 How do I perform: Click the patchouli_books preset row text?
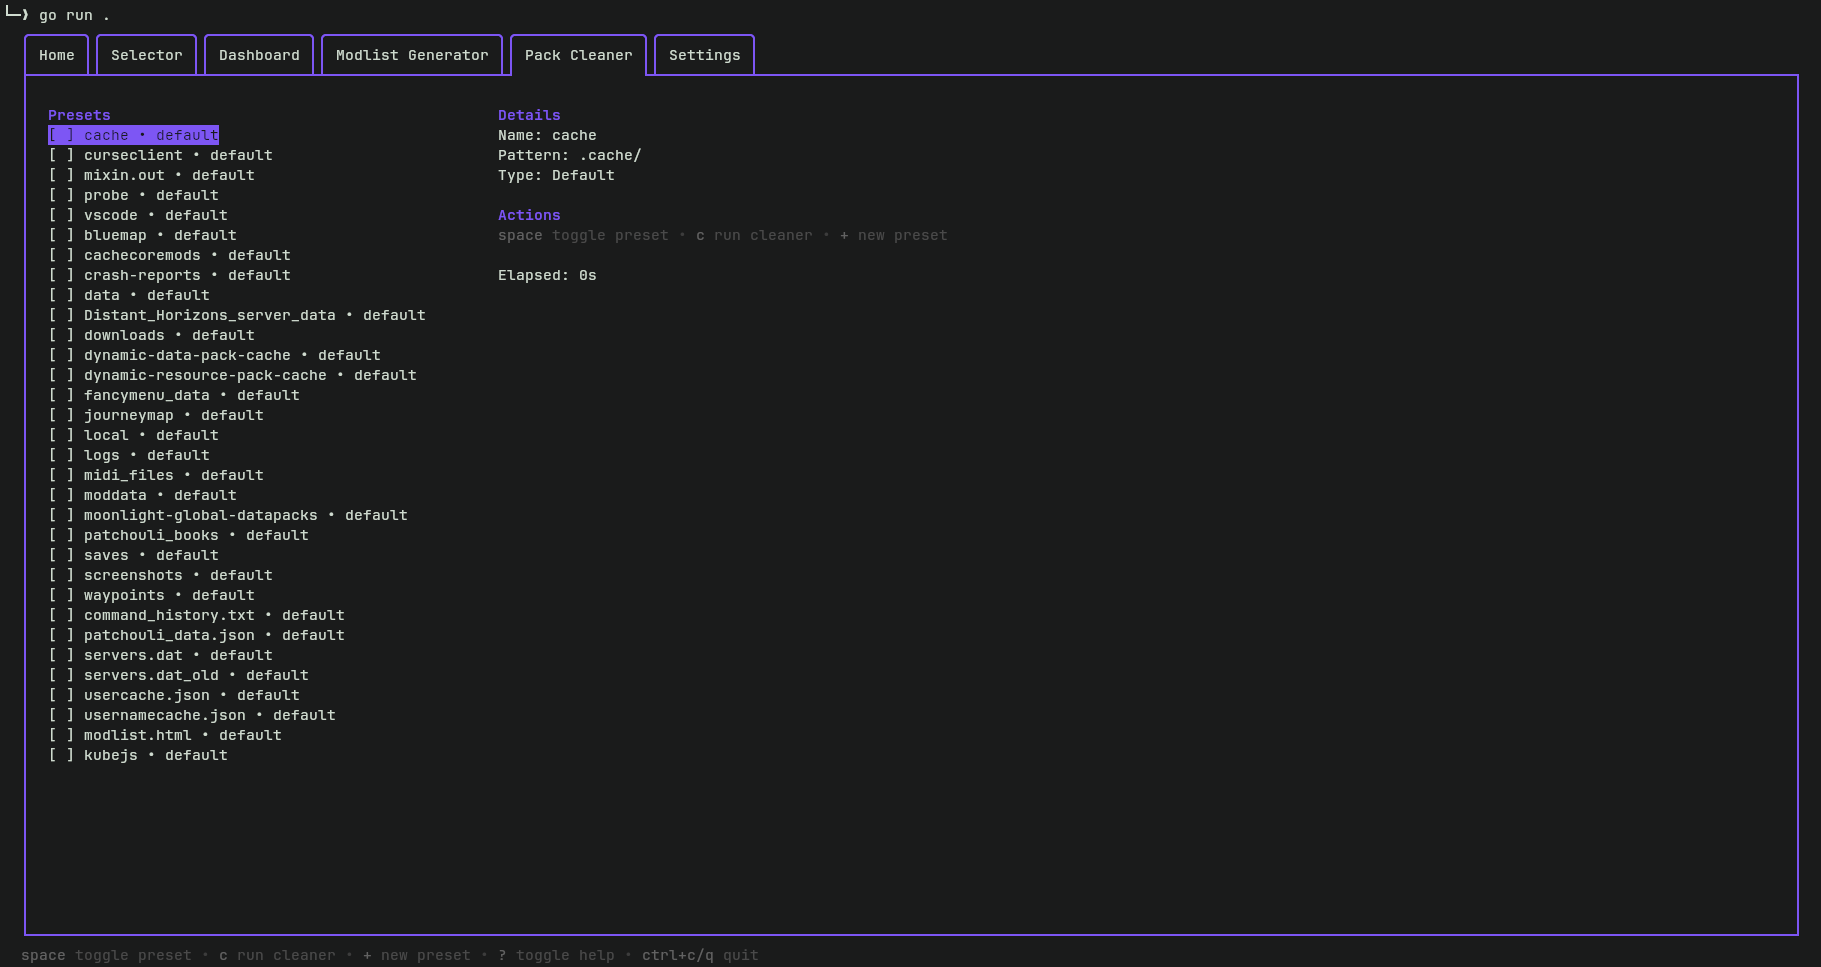click(196, 535)
